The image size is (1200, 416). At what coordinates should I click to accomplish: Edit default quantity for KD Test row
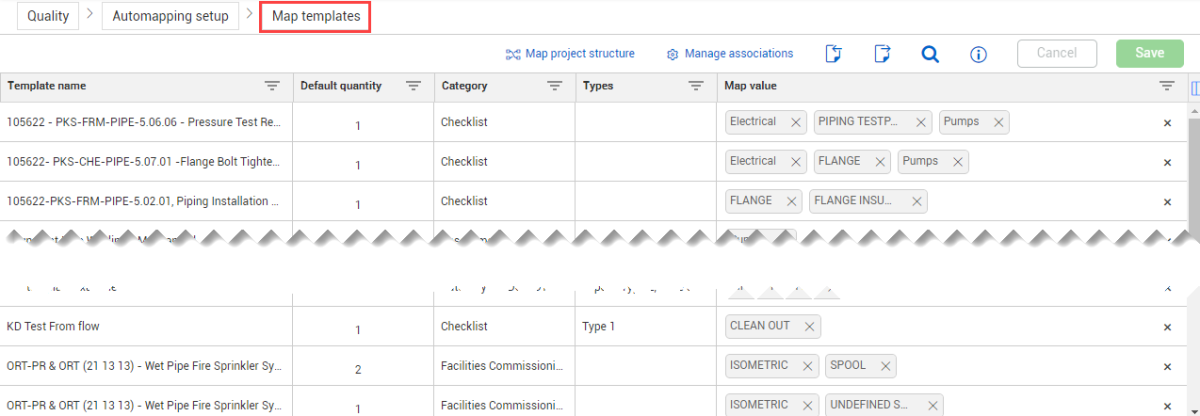[x=358, y=329]
